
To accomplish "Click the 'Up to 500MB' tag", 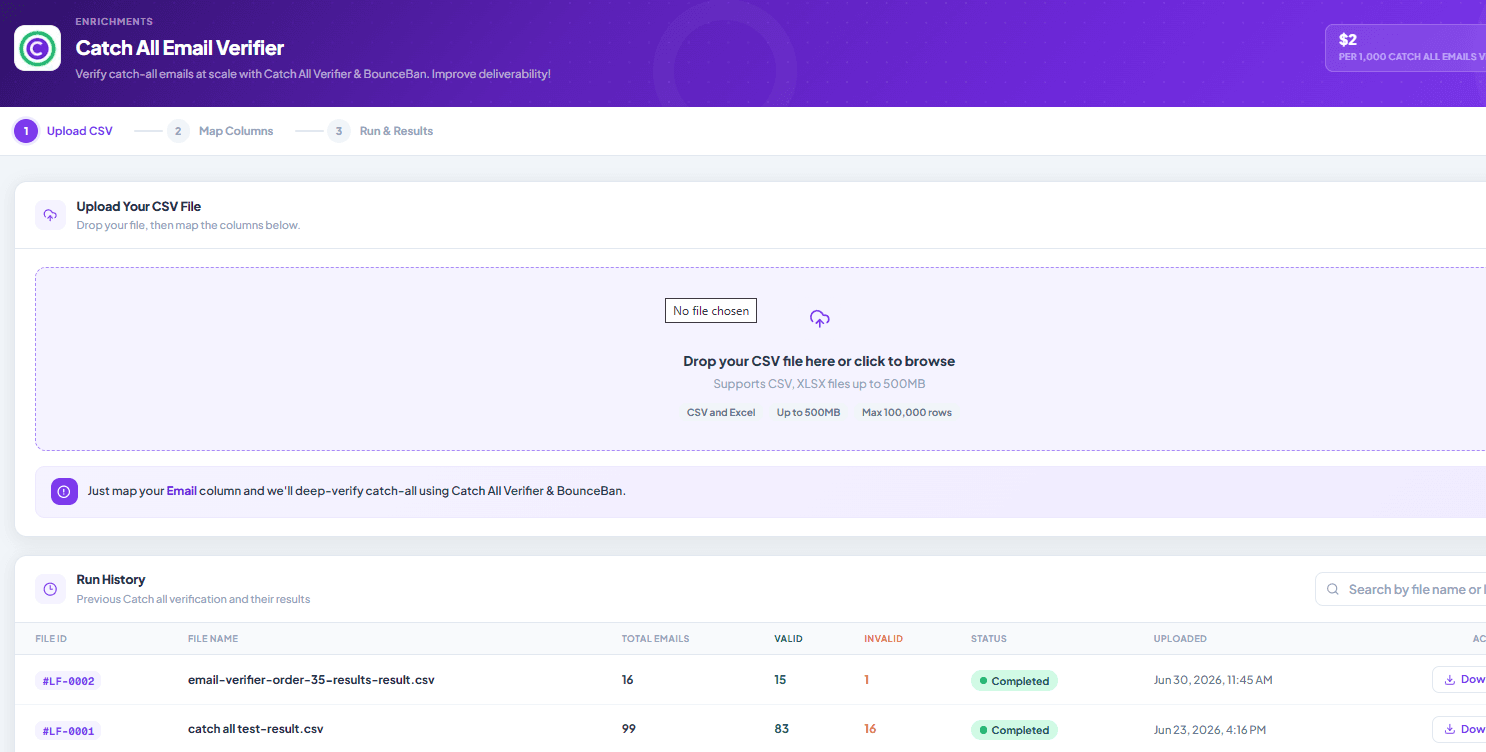I will click(809, 413).
